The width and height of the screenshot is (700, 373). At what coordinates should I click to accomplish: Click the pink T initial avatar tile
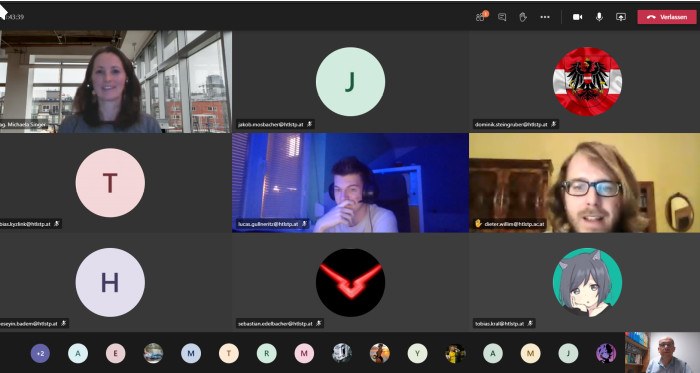pos(110,182)
